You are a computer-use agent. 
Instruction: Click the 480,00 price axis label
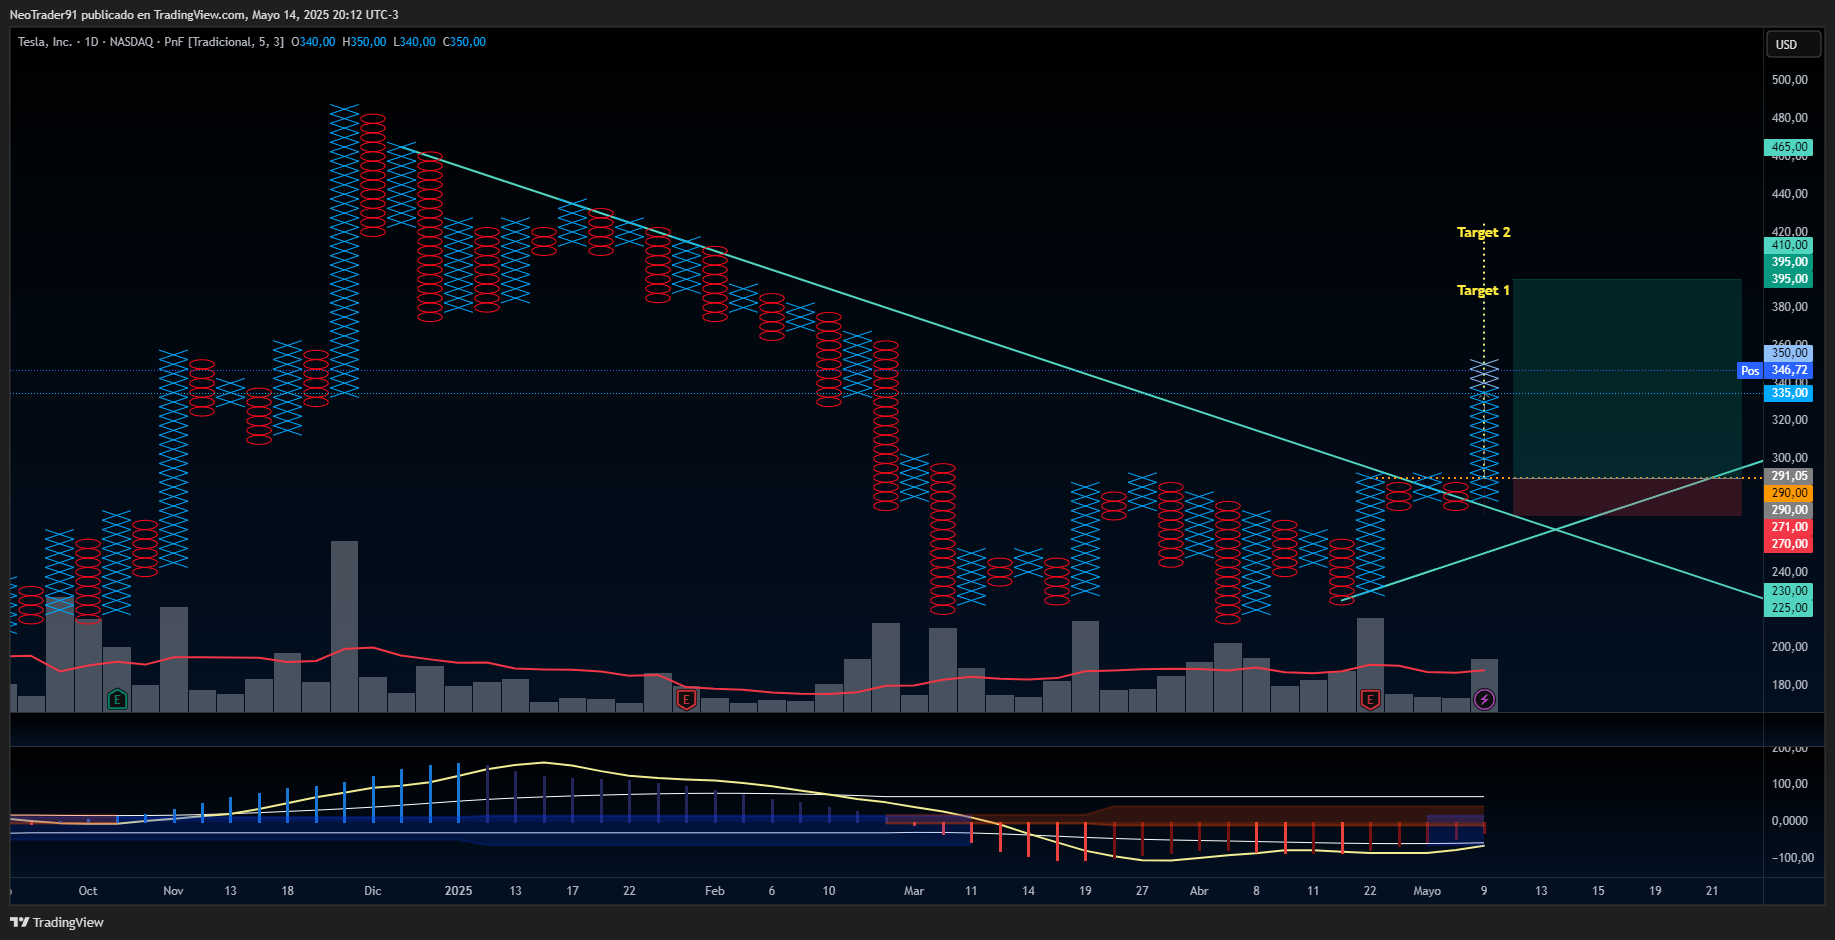(x=1789, y=118)
